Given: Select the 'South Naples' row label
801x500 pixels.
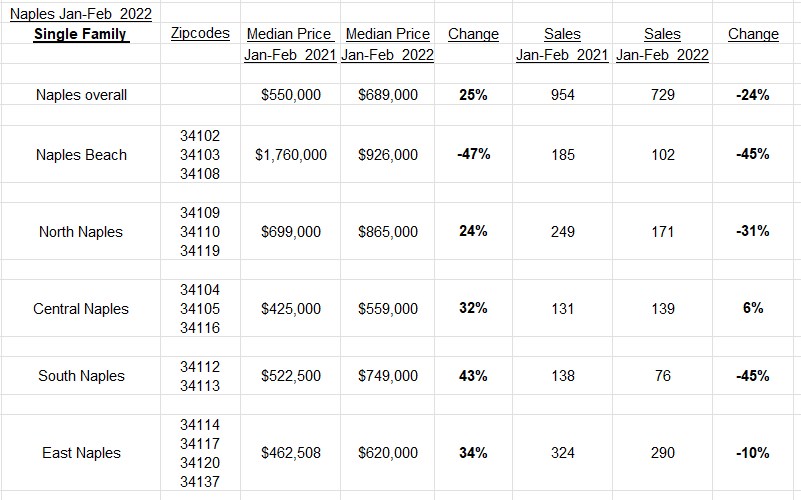Looking at the screenshot, I should [x=81, y=376].
